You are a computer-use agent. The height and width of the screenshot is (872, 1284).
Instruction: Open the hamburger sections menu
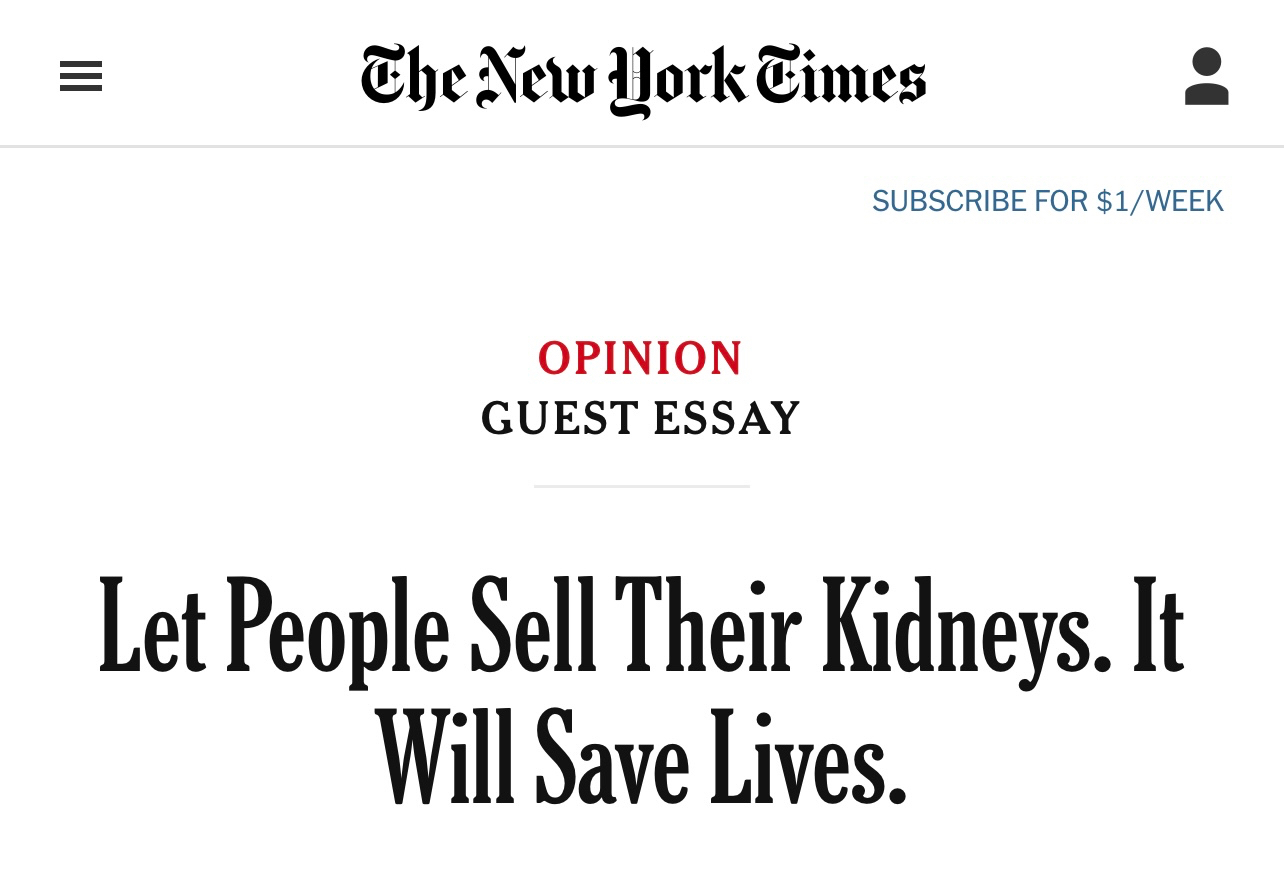coord(81,76)
